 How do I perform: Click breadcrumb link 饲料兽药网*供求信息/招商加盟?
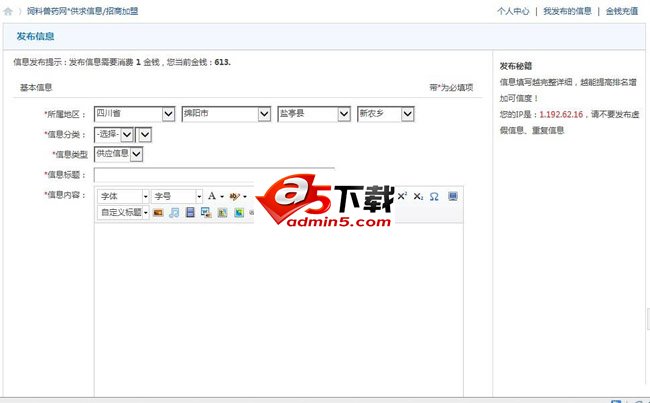(82, 12)
